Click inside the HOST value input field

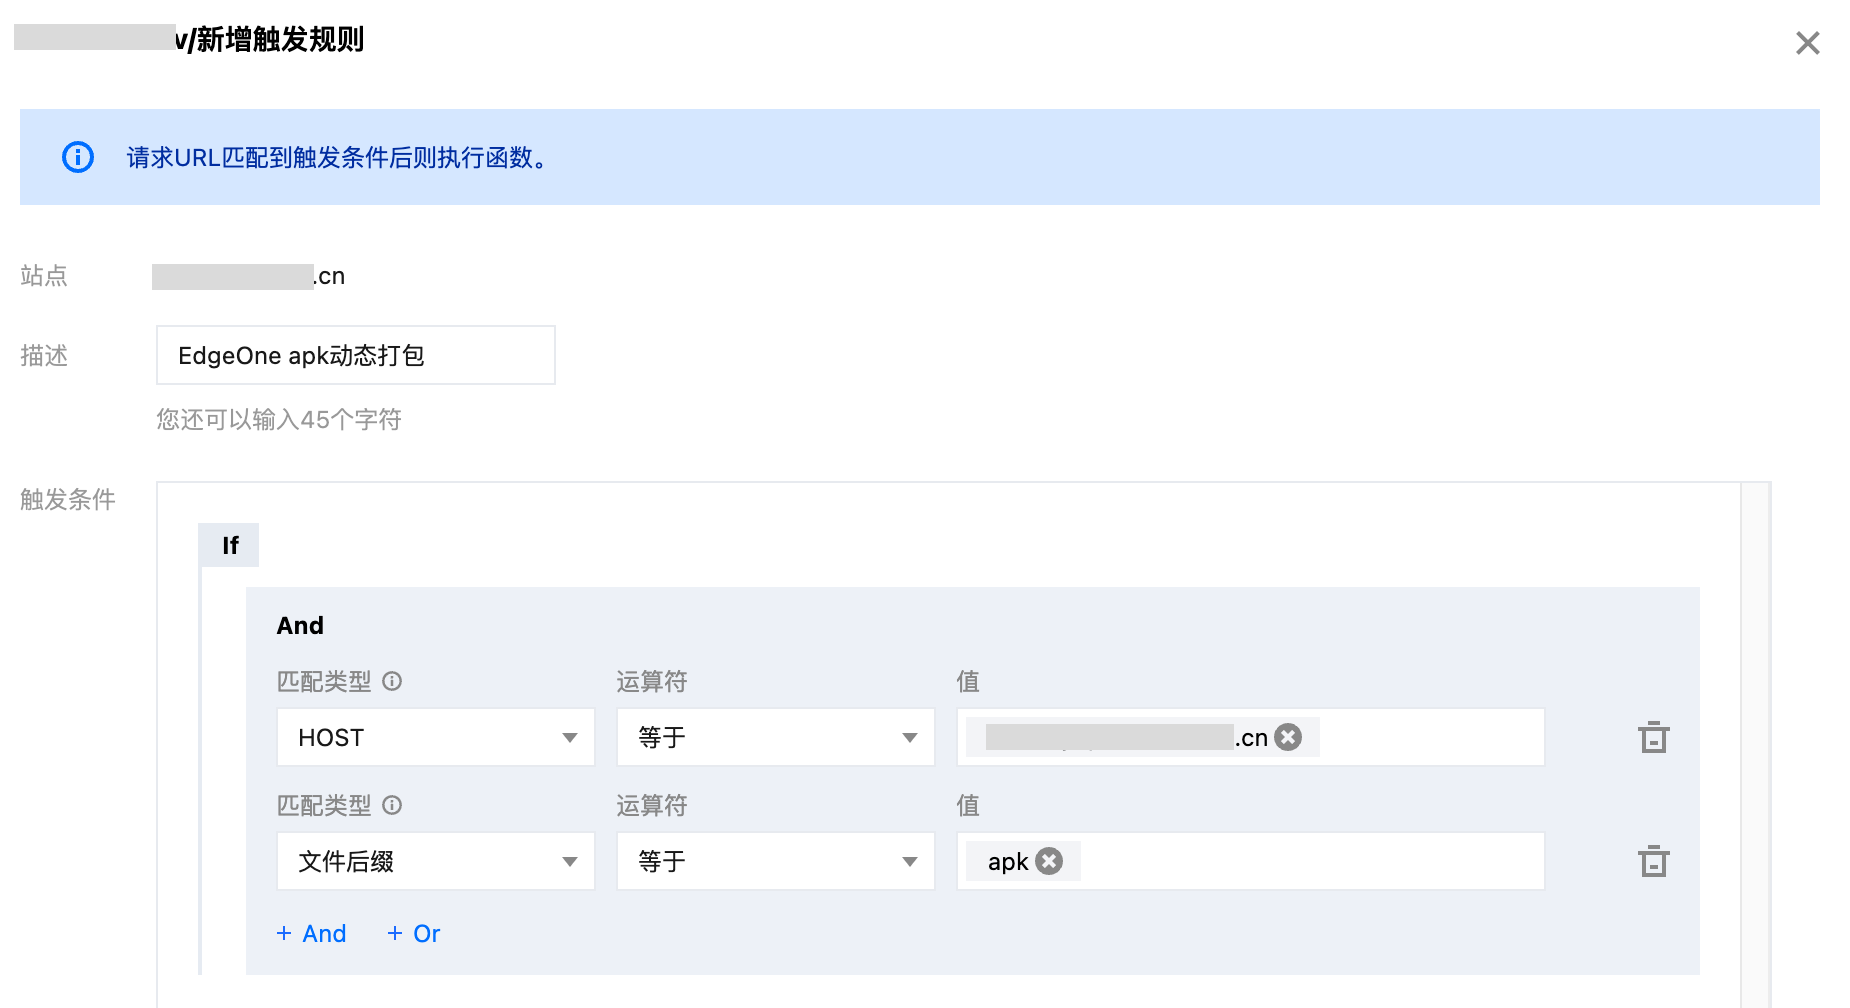[1430, 737]
